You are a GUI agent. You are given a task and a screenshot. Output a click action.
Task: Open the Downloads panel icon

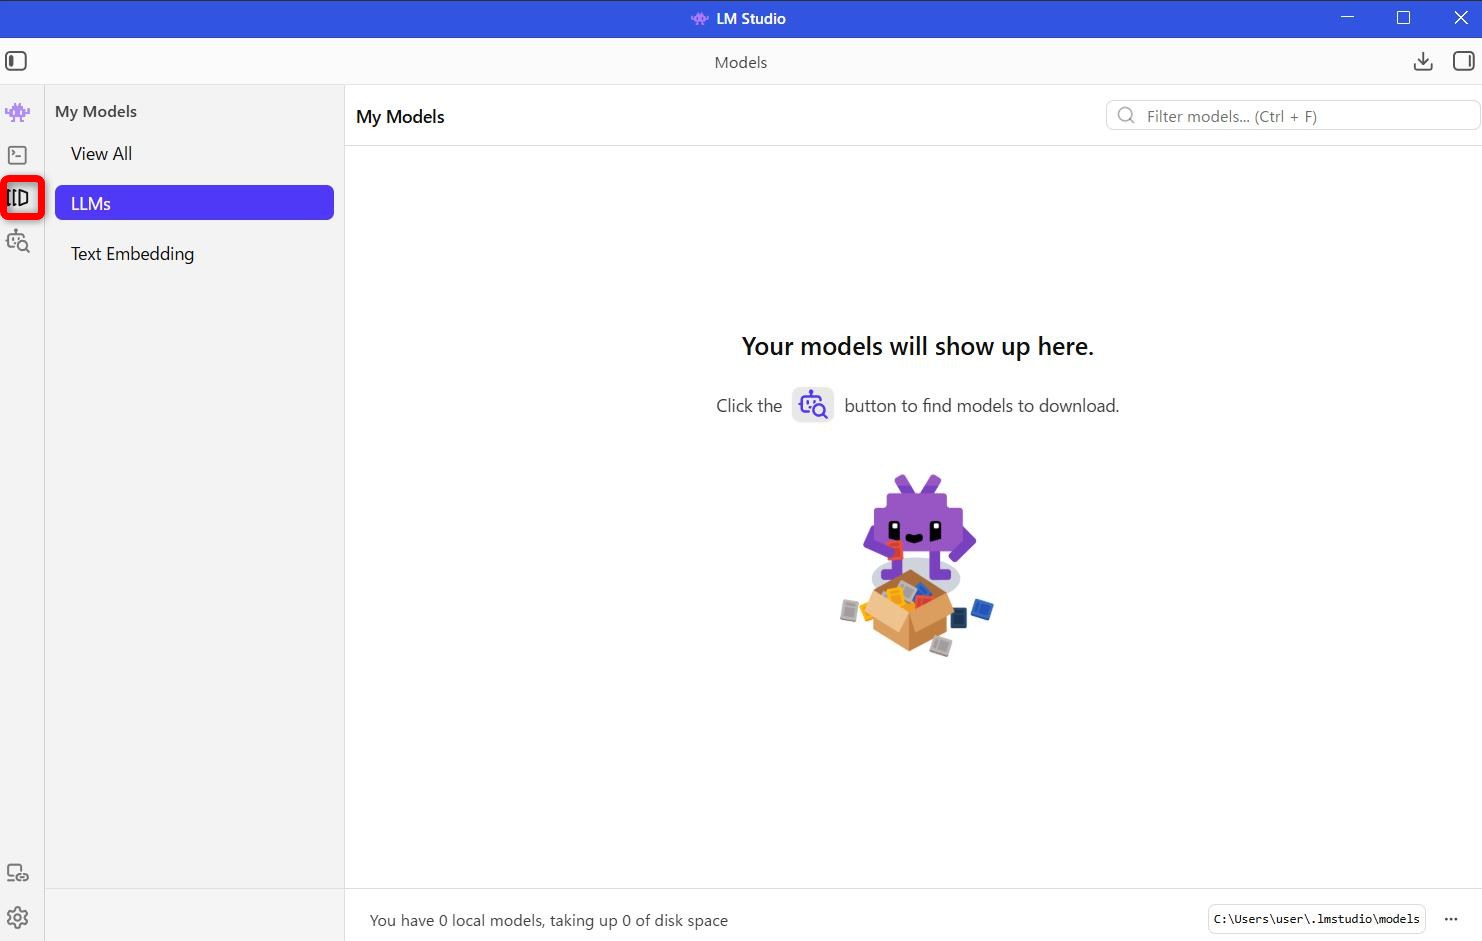(x=1423, y=62)
